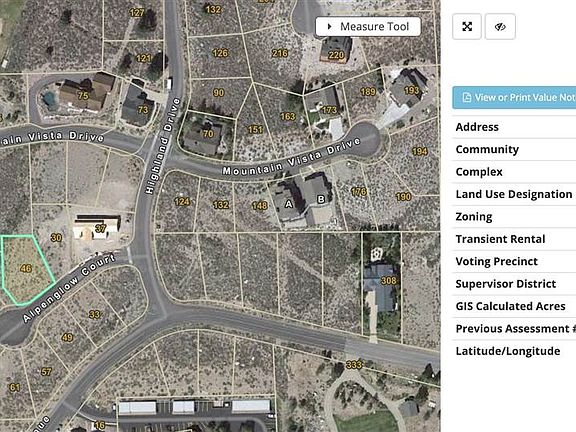The image size is (576, 432).
Task: Click parcel label 163
Action: click(x=288, y=116)
